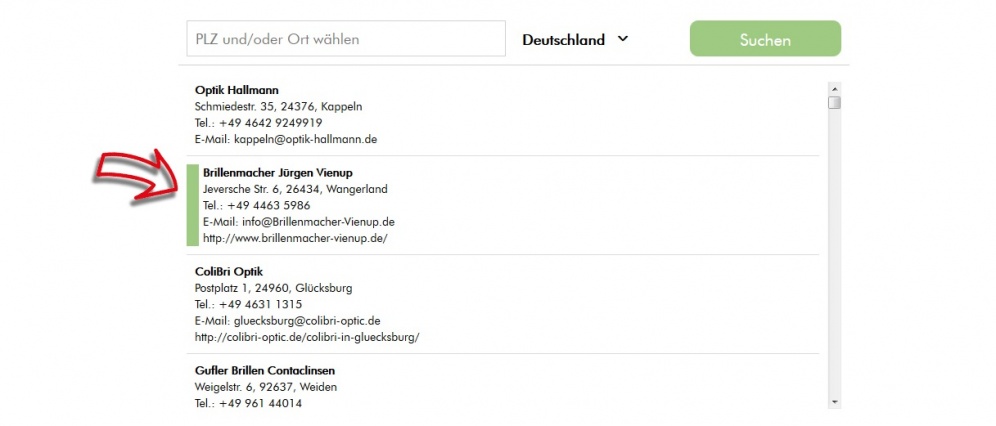Click the green Suchen button
The width and height of the screenshot is (996, 426).
point(765,39)
